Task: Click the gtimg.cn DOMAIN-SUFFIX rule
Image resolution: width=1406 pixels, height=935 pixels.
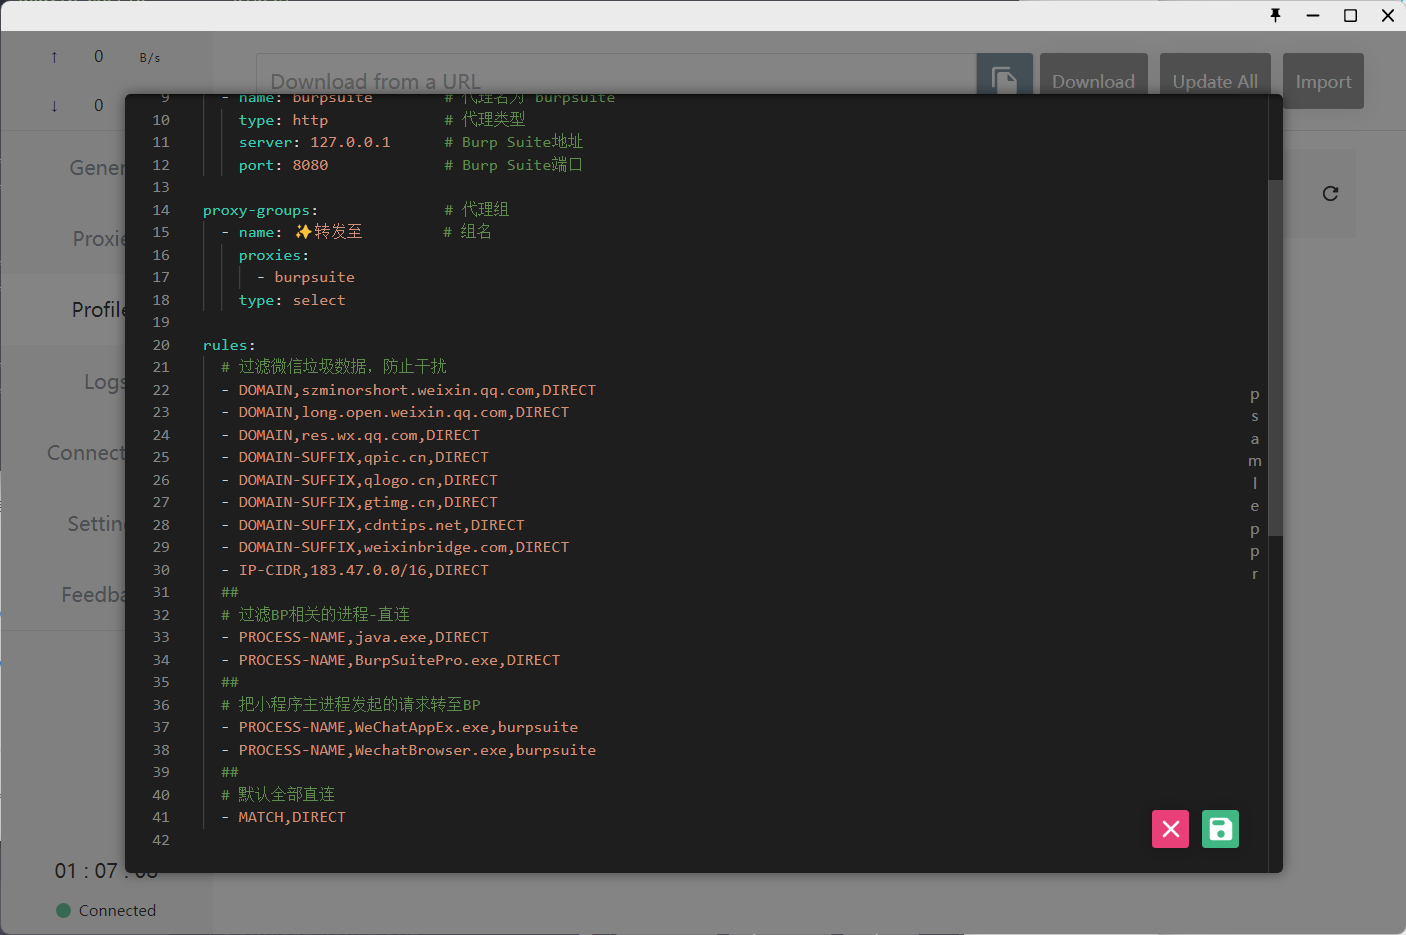Action: coord(359,502)
